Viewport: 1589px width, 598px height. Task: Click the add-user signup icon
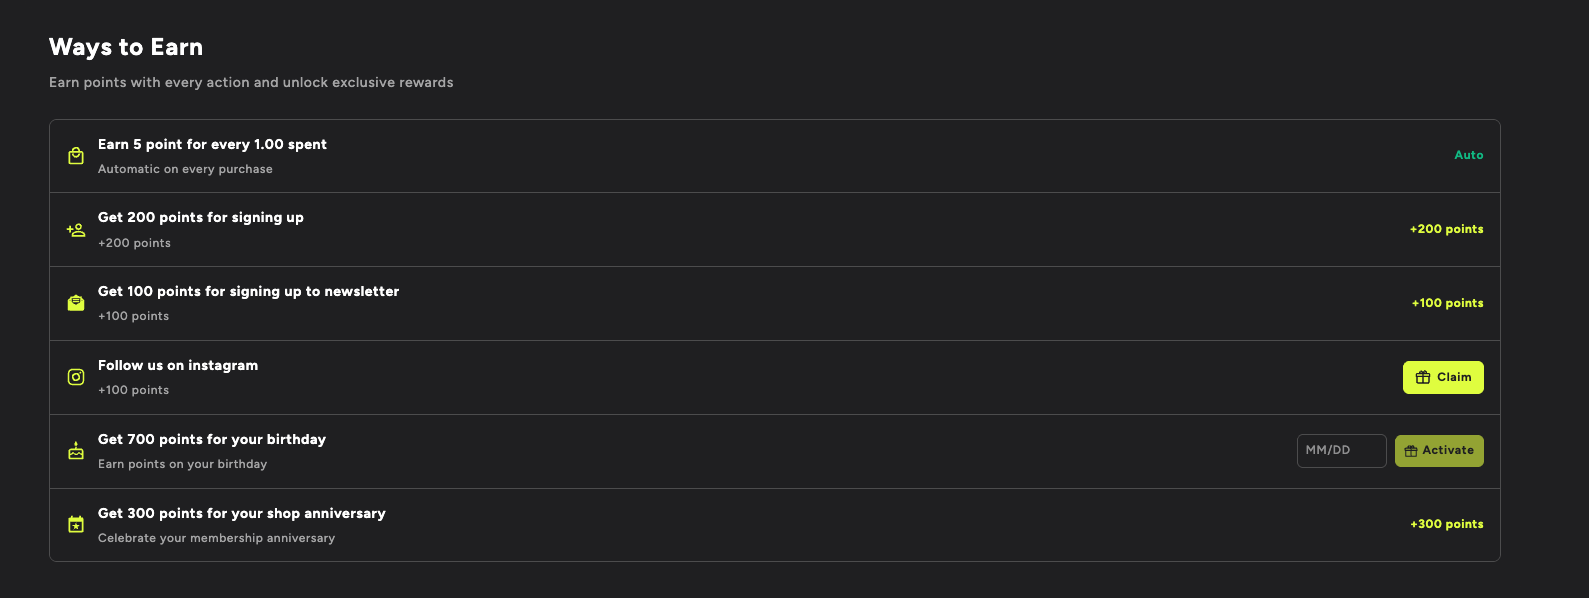pos(76,230)
